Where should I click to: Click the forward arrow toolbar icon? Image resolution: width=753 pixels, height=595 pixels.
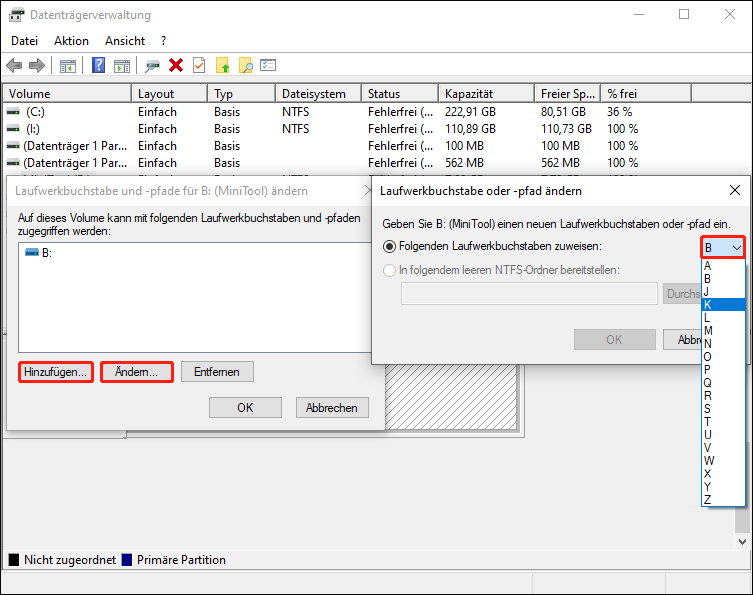tap(37, 65)
